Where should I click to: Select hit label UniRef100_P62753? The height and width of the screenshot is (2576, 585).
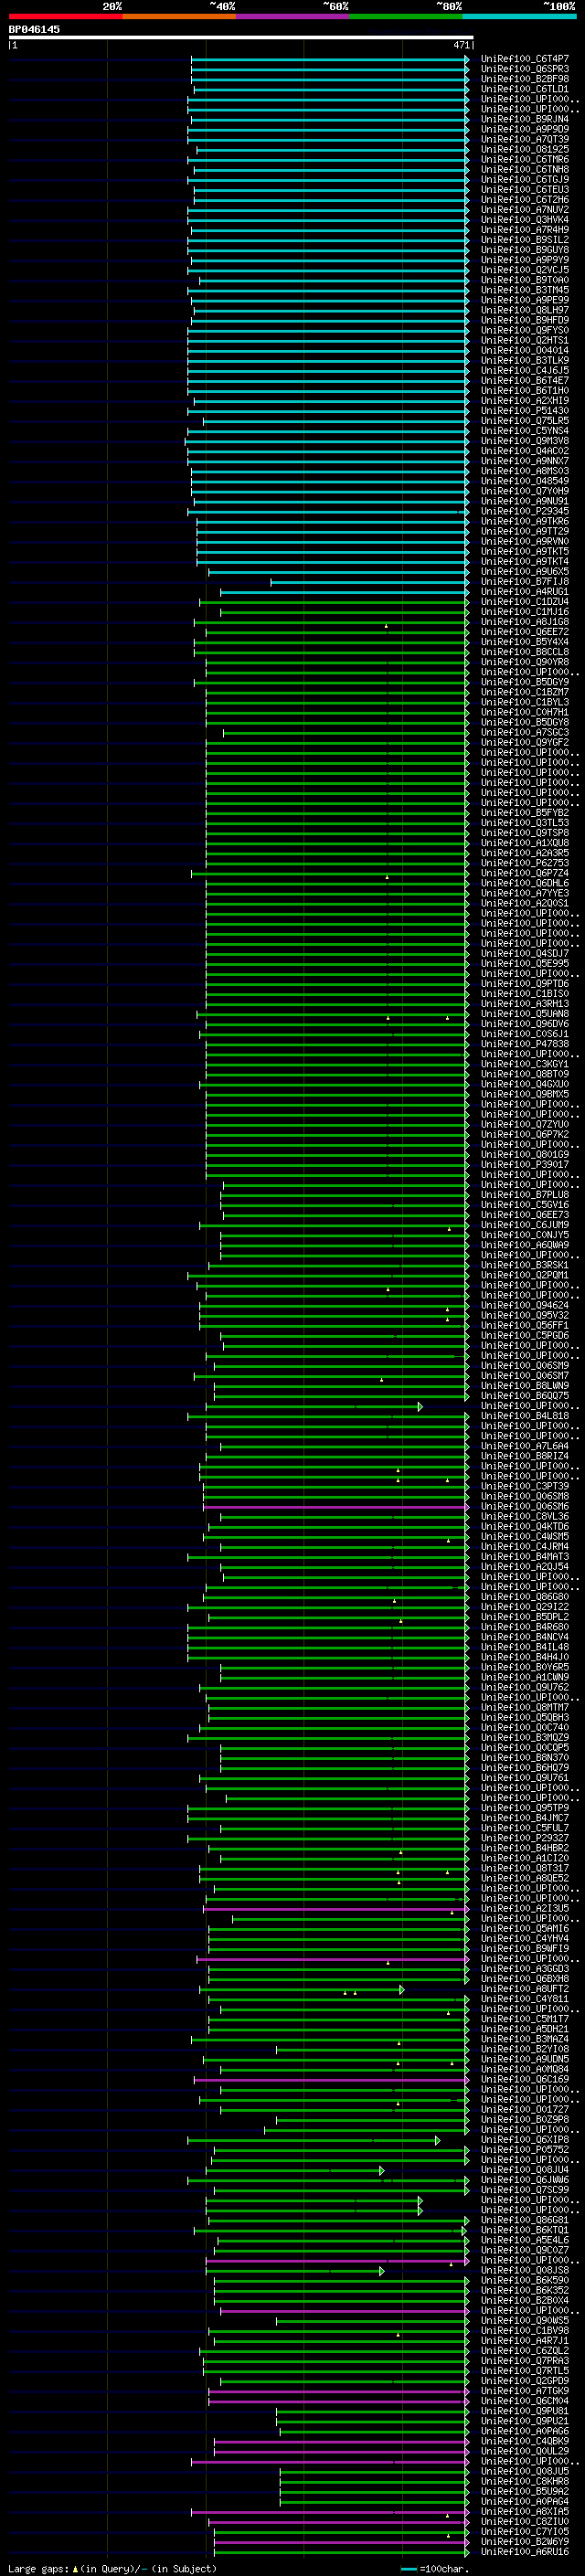coord(525,862)
